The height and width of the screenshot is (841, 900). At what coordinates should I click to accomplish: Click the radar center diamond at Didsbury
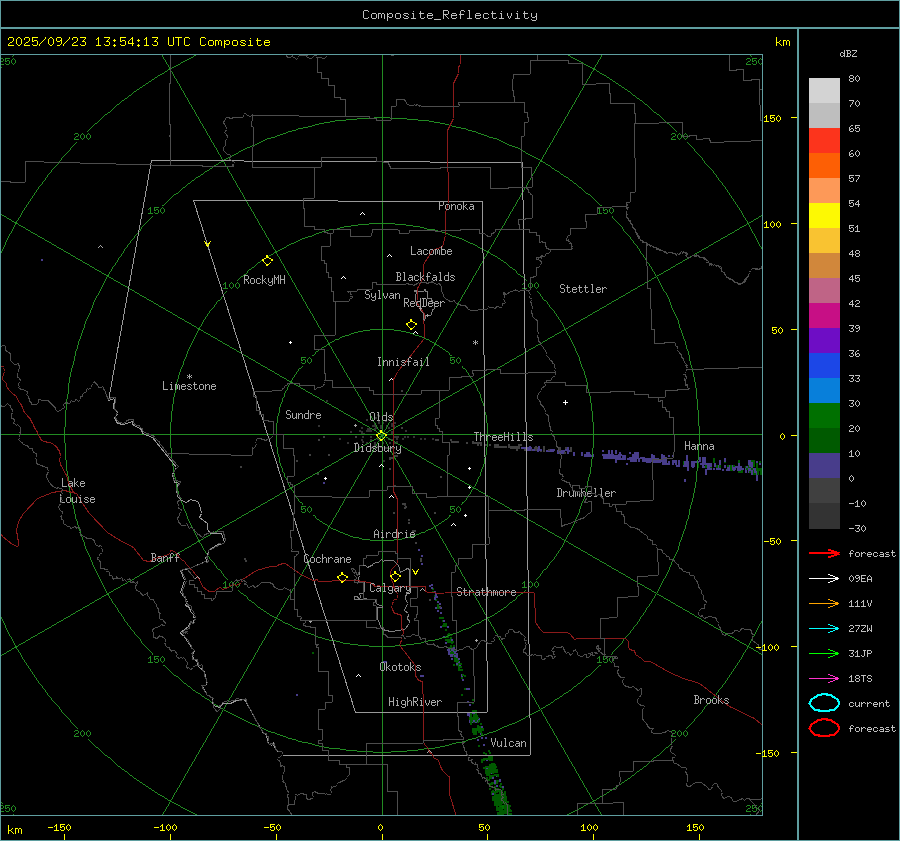[x=381, y=435]
